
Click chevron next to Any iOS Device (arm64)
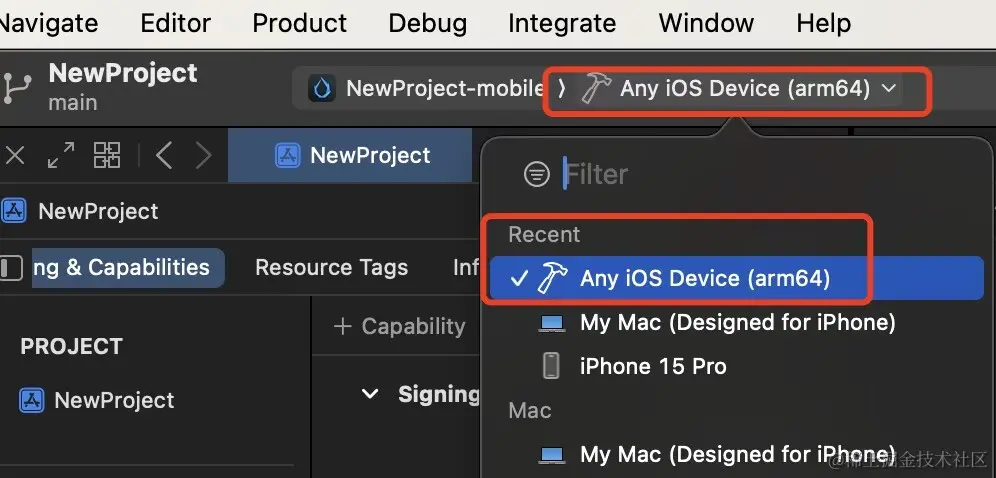(889, 88)
